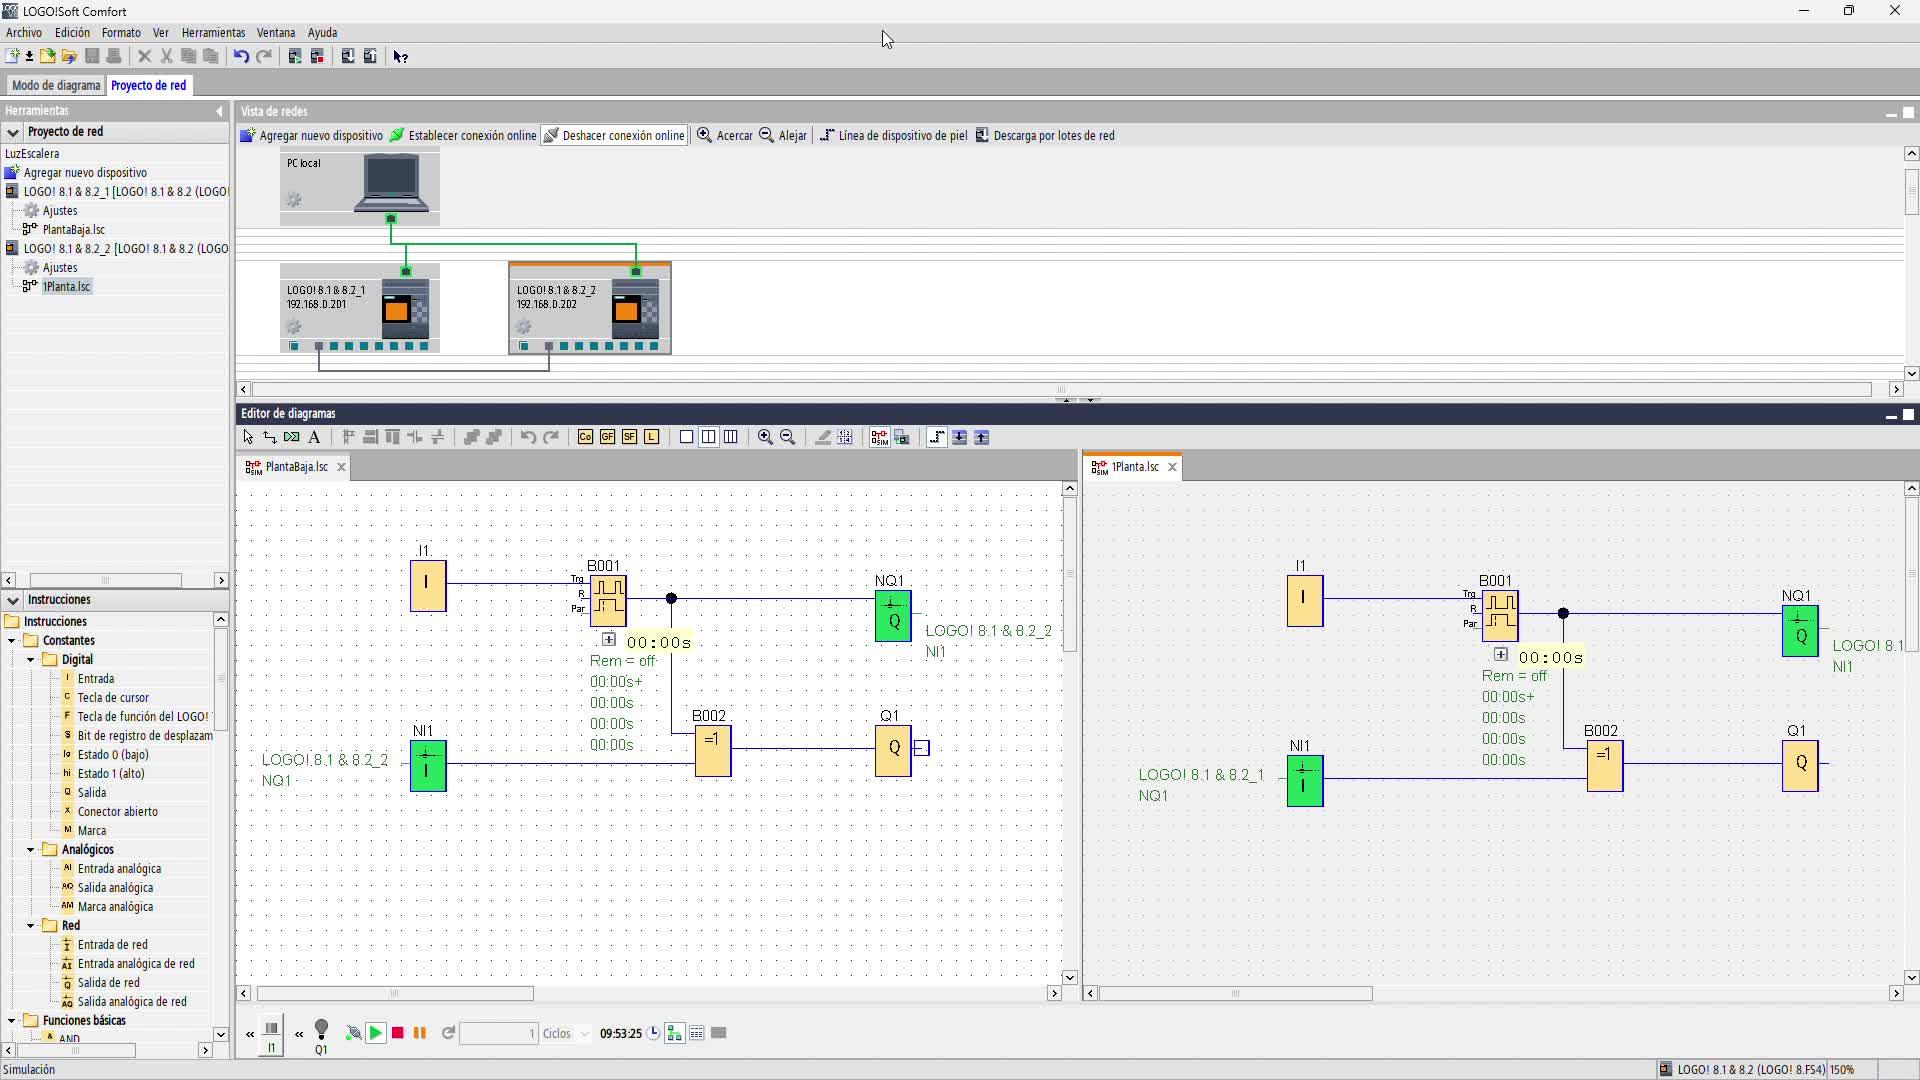Collapse the Constantes tree folder
The image size is (1920, 1080).
click(x=12, y=641)
